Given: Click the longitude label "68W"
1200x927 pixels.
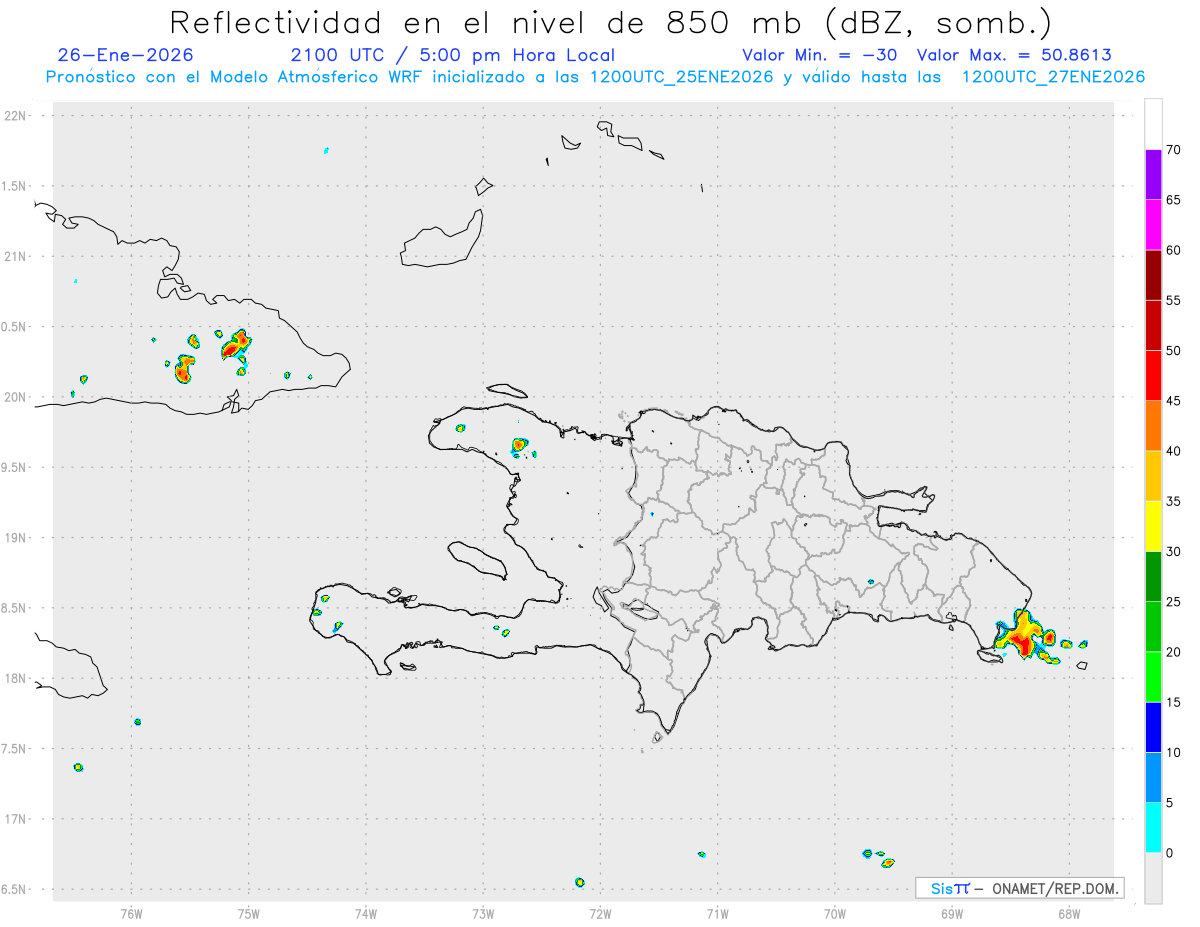Looking at the screenshot, I should [1069, 913].
